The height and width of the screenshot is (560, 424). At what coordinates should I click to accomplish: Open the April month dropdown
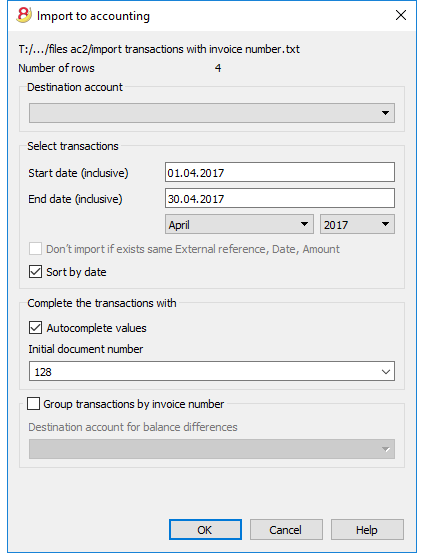[x=239, y=224]
